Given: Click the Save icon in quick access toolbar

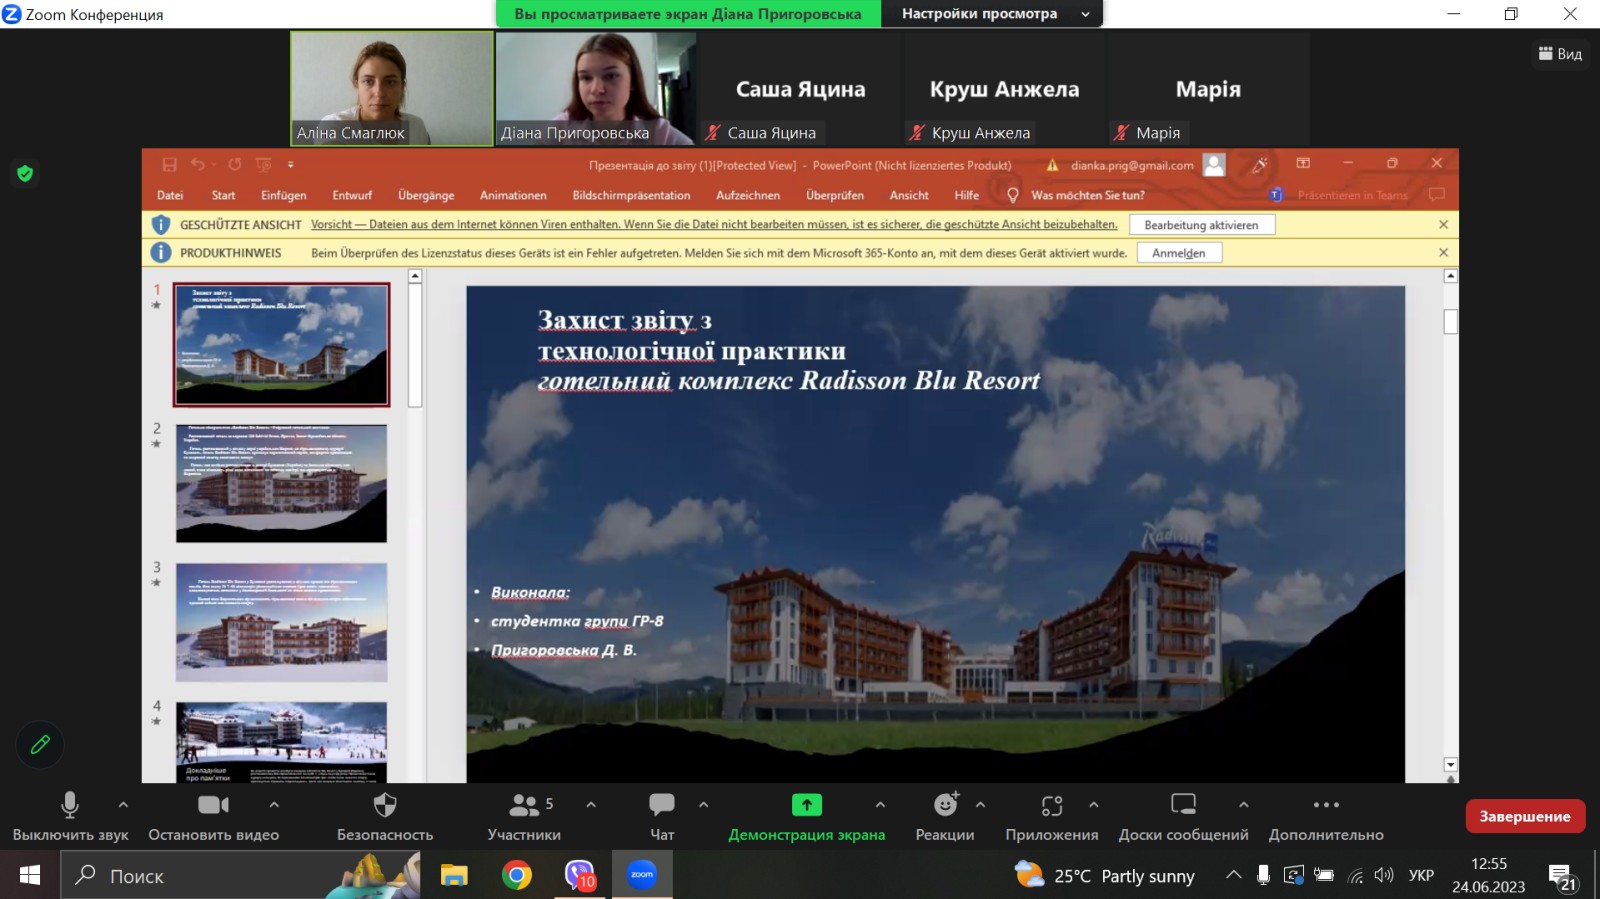Looking at the screenshot, I should click(x=169, y=164).
